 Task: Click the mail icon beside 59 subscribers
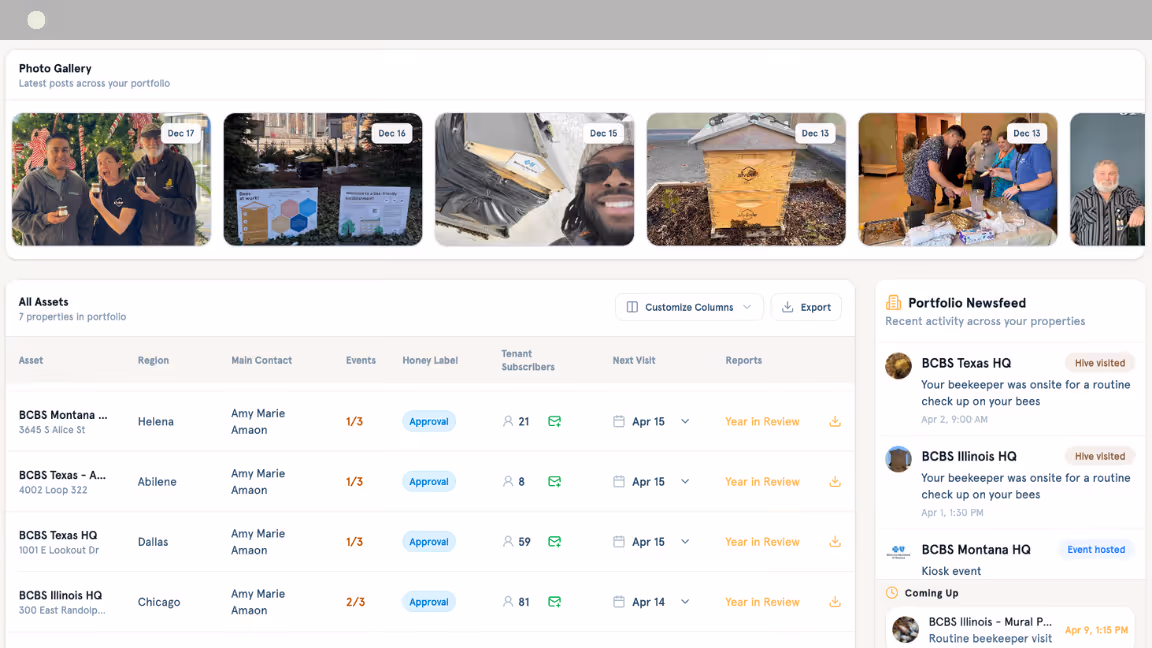tap(555, 542)
